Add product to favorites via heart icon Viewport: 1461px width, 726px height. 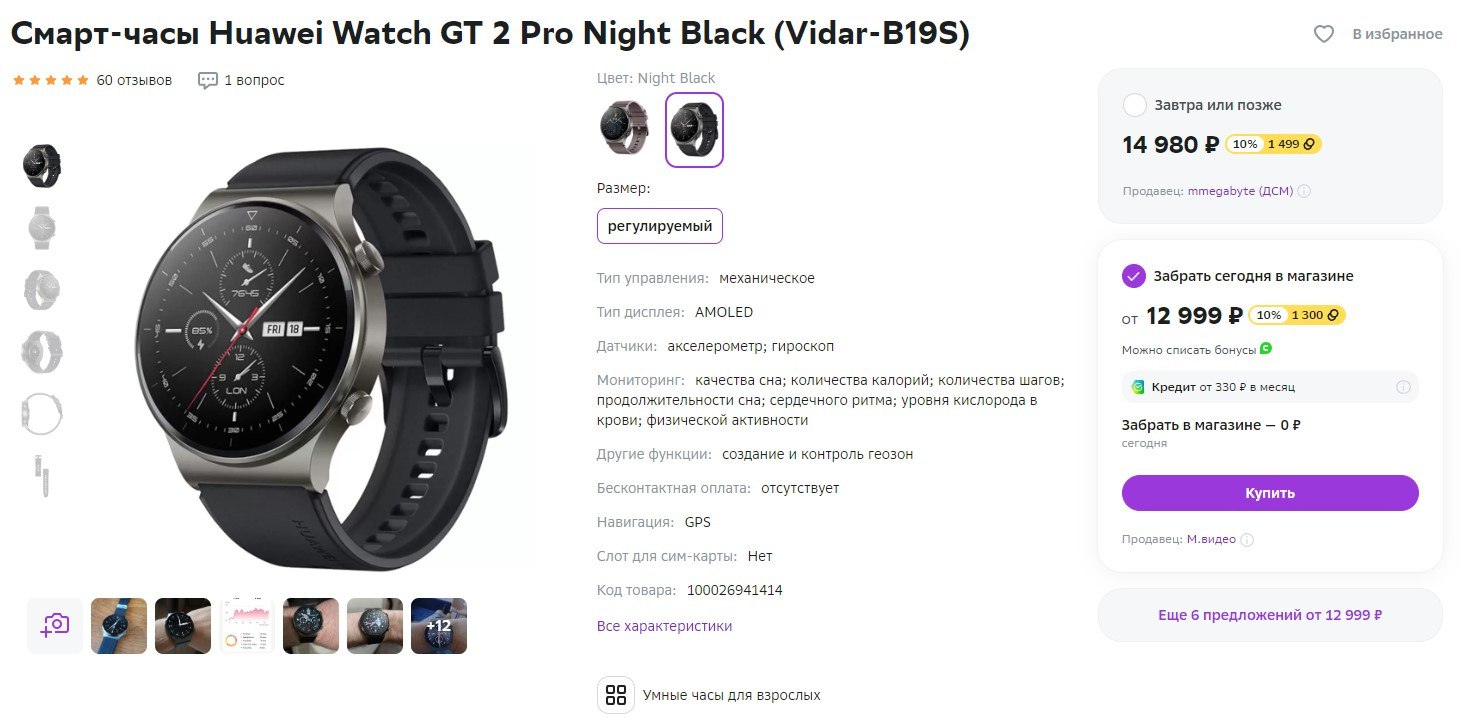tap(1323, 34)
